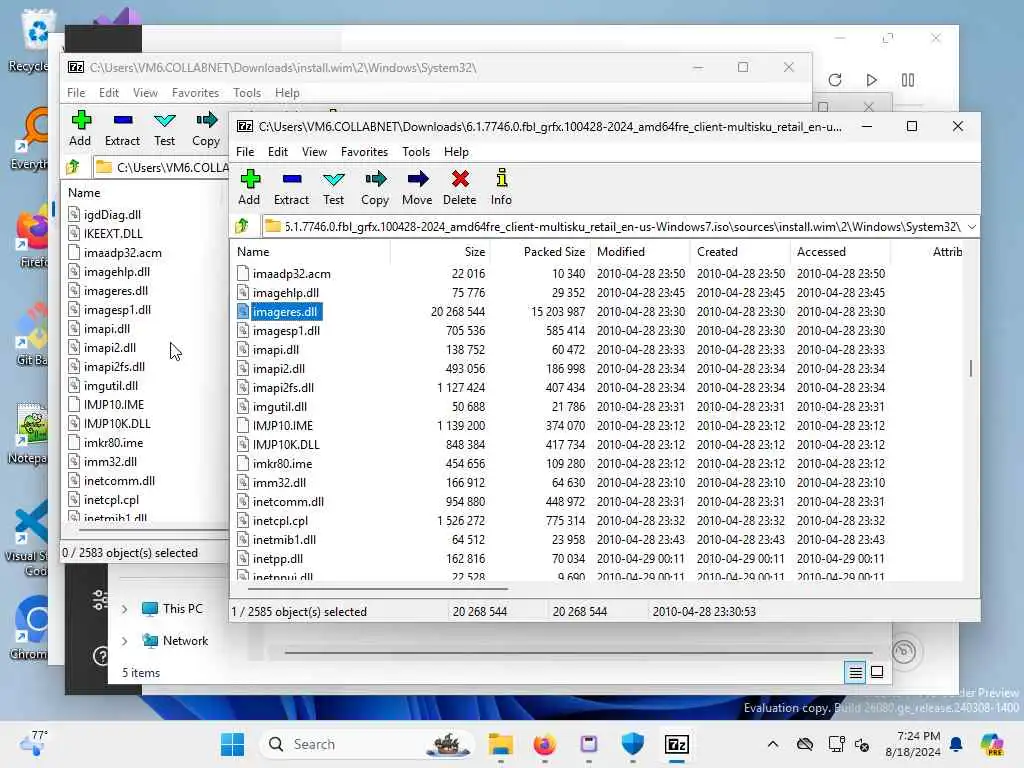The width and height of the screenshot is (1024, 768).
Task: Sort by Size column header
Action: 440,251
